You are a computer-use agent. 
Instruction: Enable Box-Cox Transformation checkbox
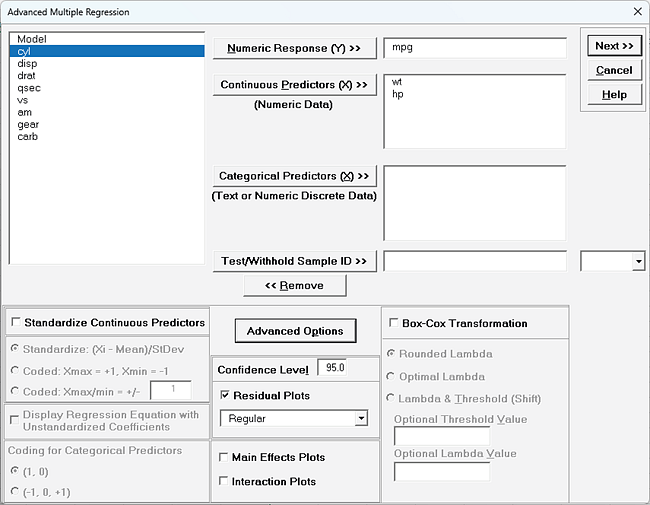click(x=393, y=324)
